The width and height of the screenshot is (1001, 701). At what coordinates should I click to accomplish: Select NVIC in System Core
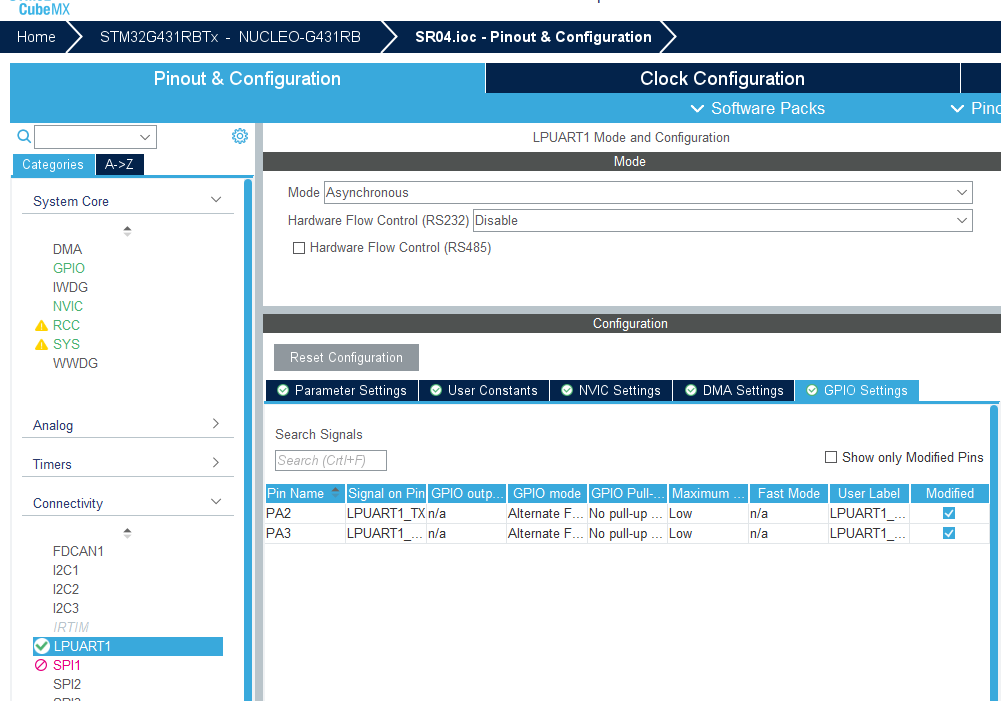(68, 306)
